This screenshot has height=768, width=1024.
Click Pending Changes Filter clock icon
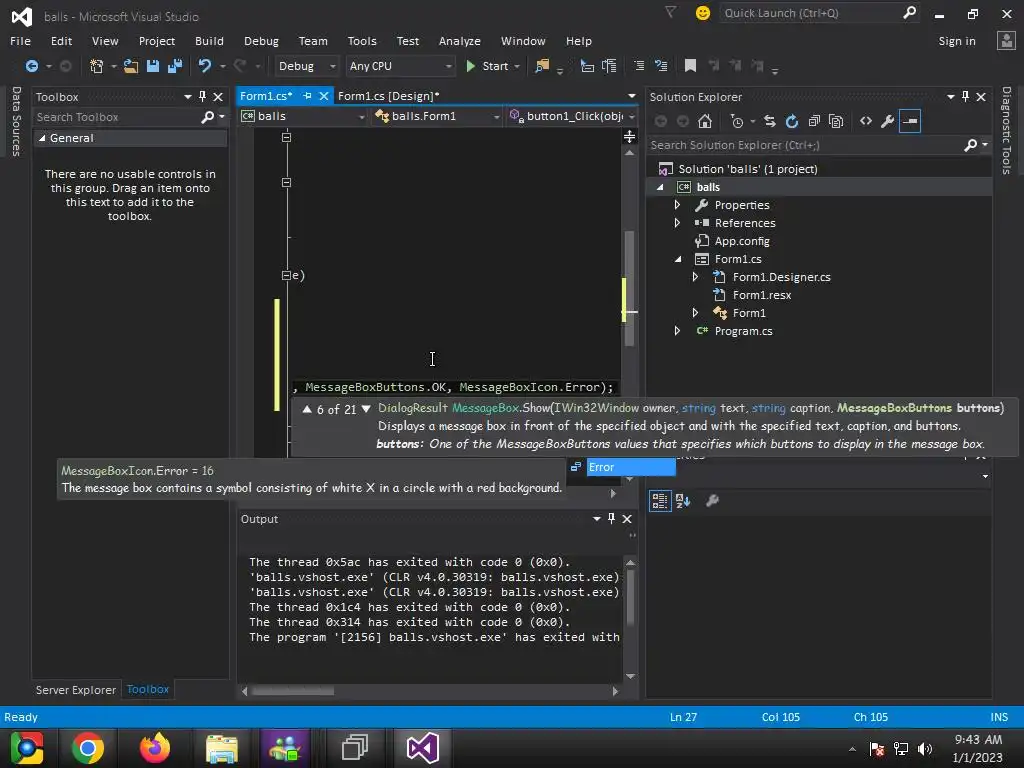[737, 121]
